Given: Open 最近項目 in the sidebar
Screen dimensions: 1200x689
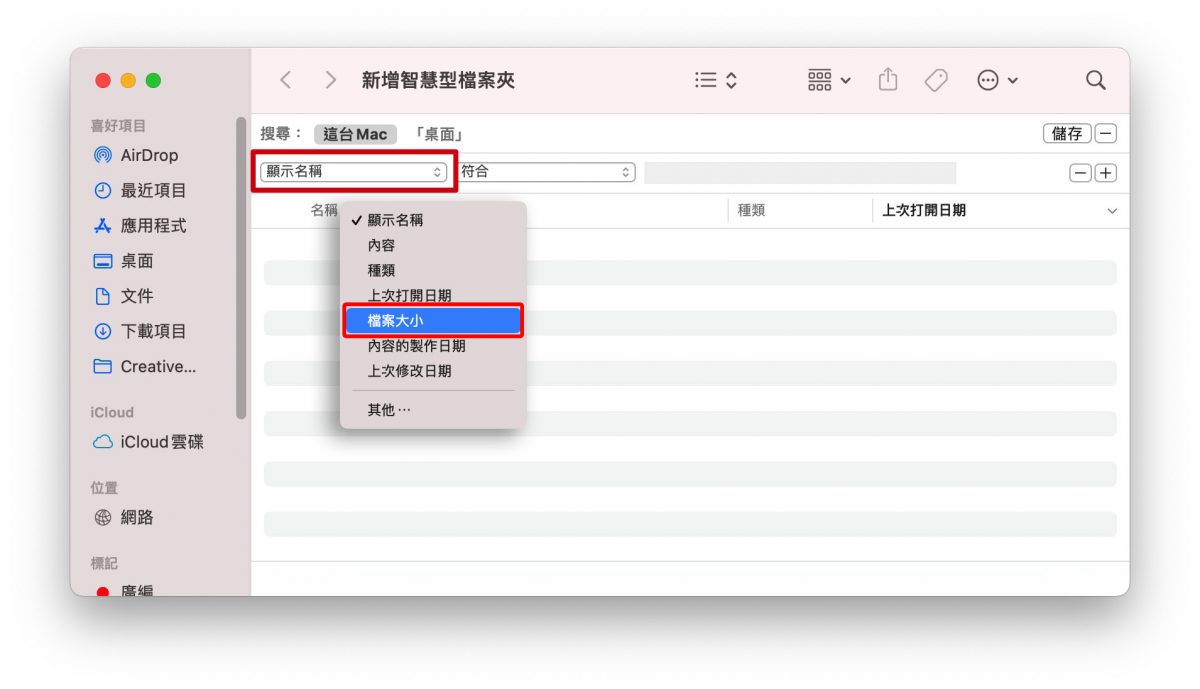Looking at the screenshot, I should click(140, 190).
